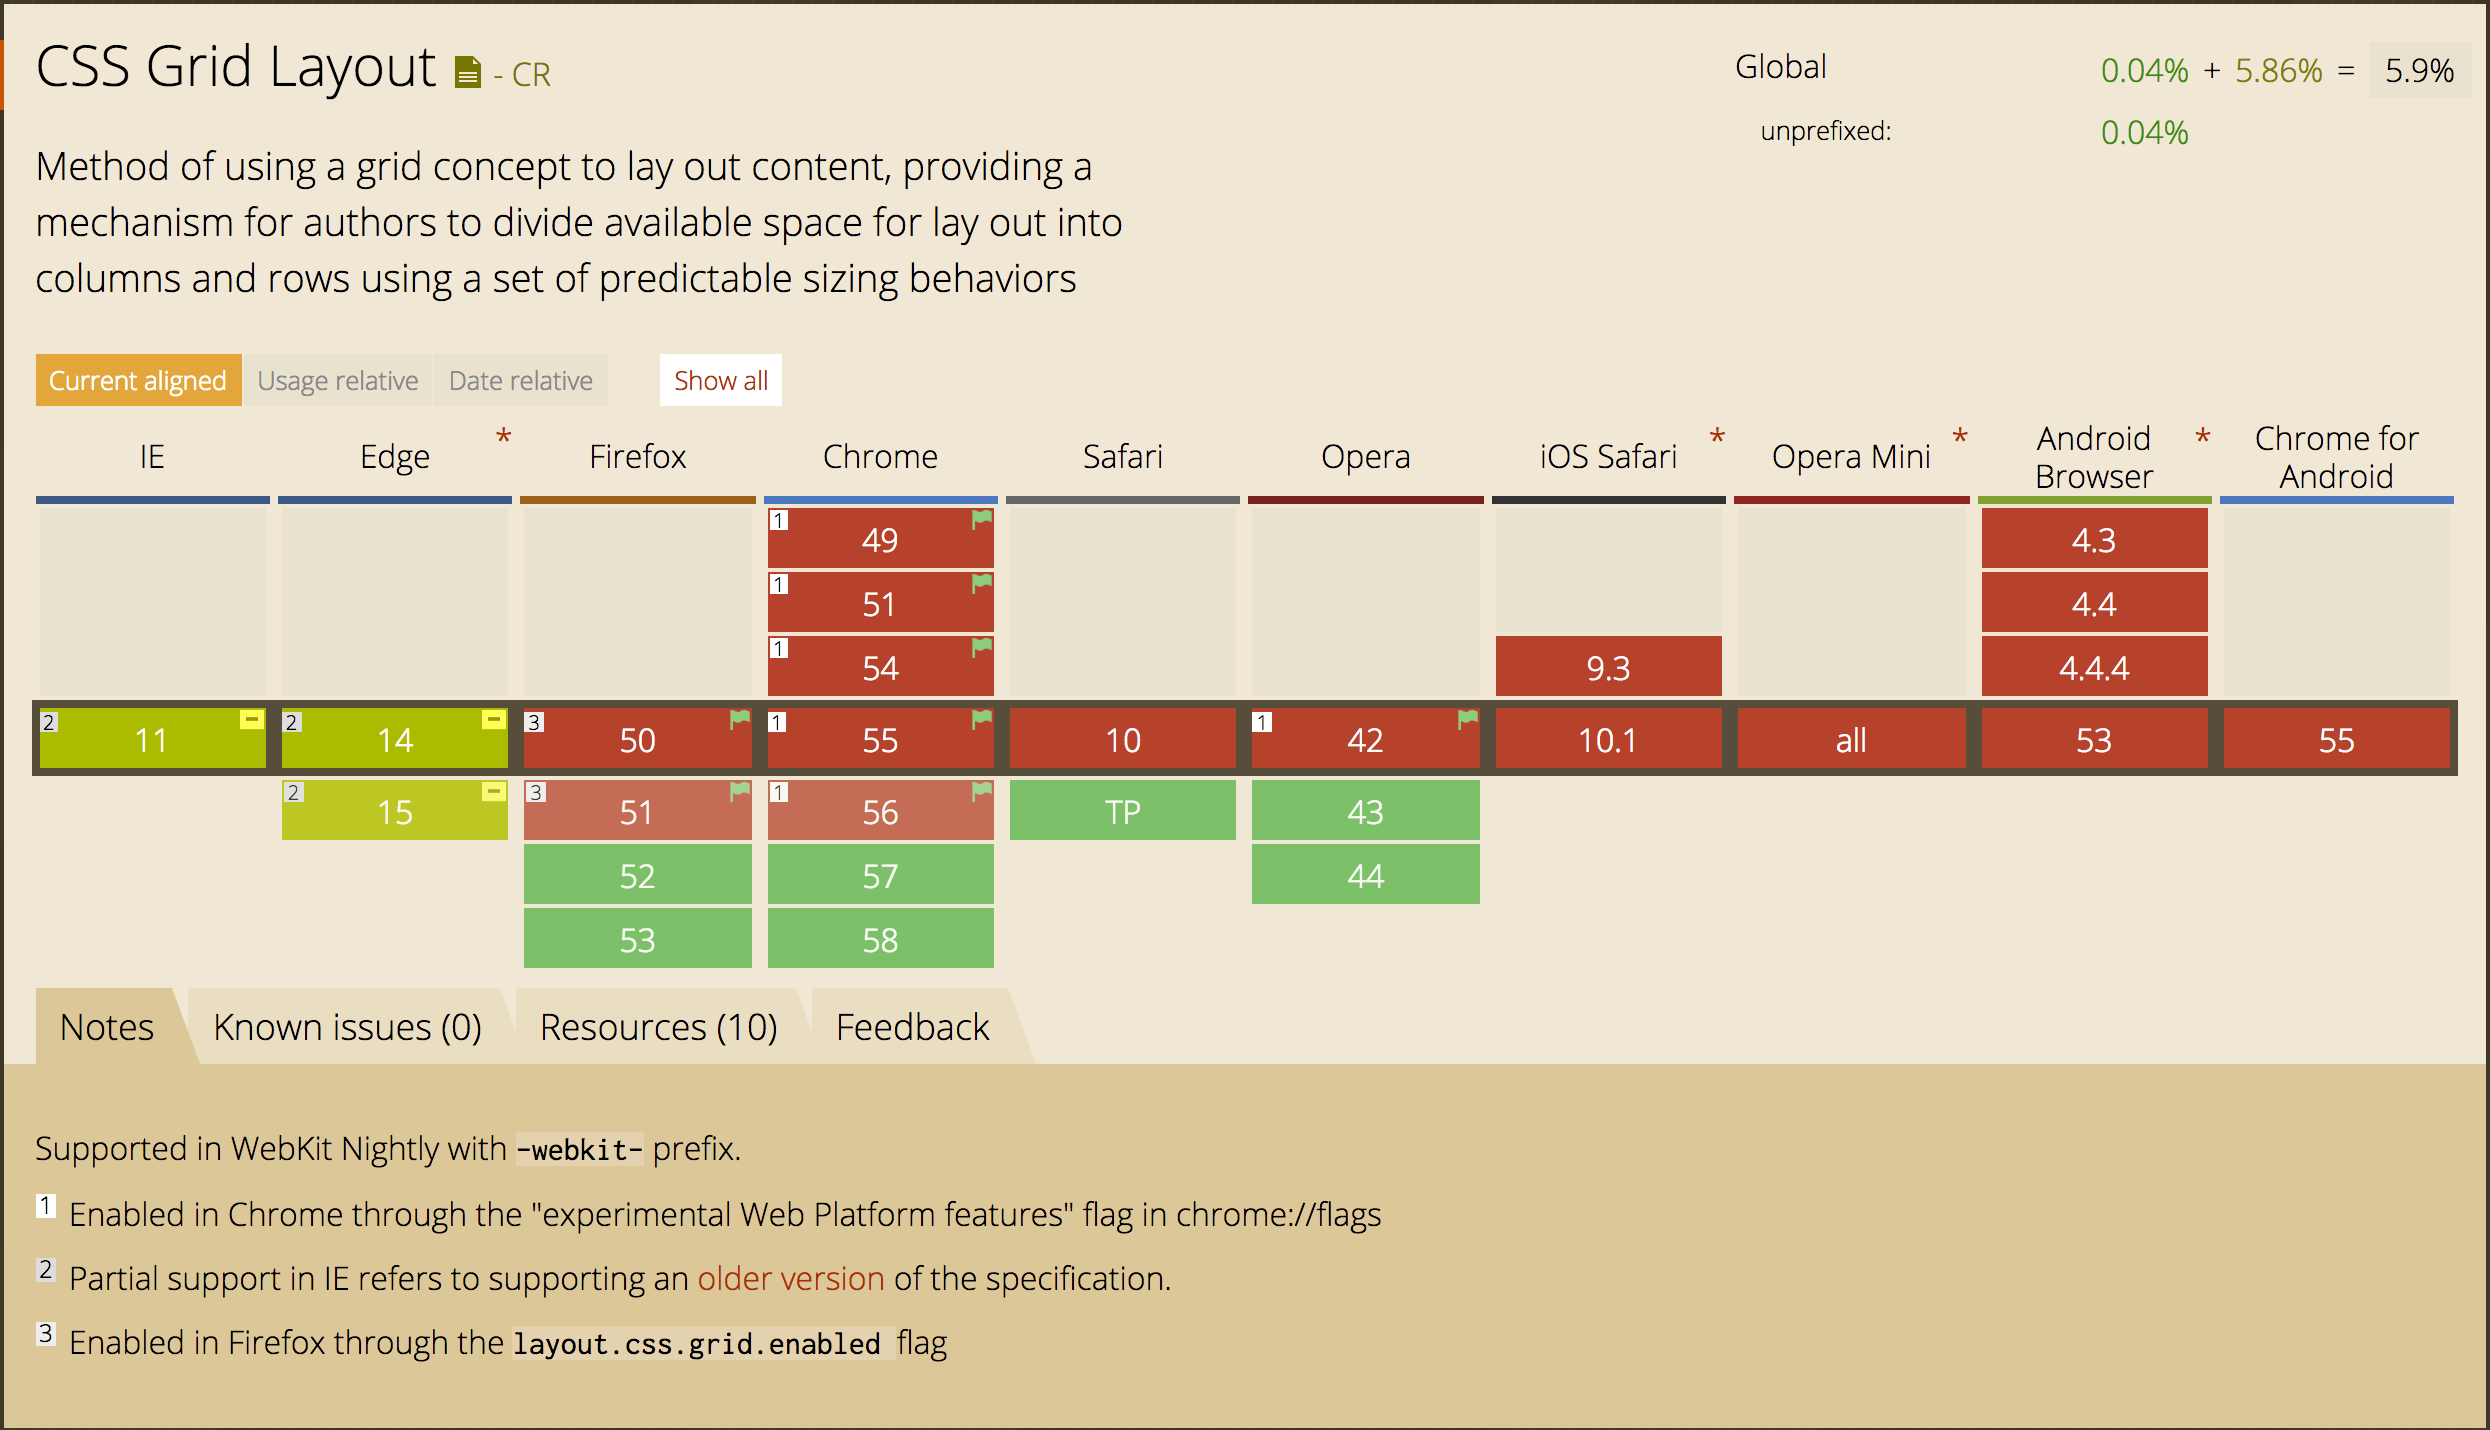Open the Resources tab
The height and width of the screenshot is (1430, 2490).
pos(658,1025)
